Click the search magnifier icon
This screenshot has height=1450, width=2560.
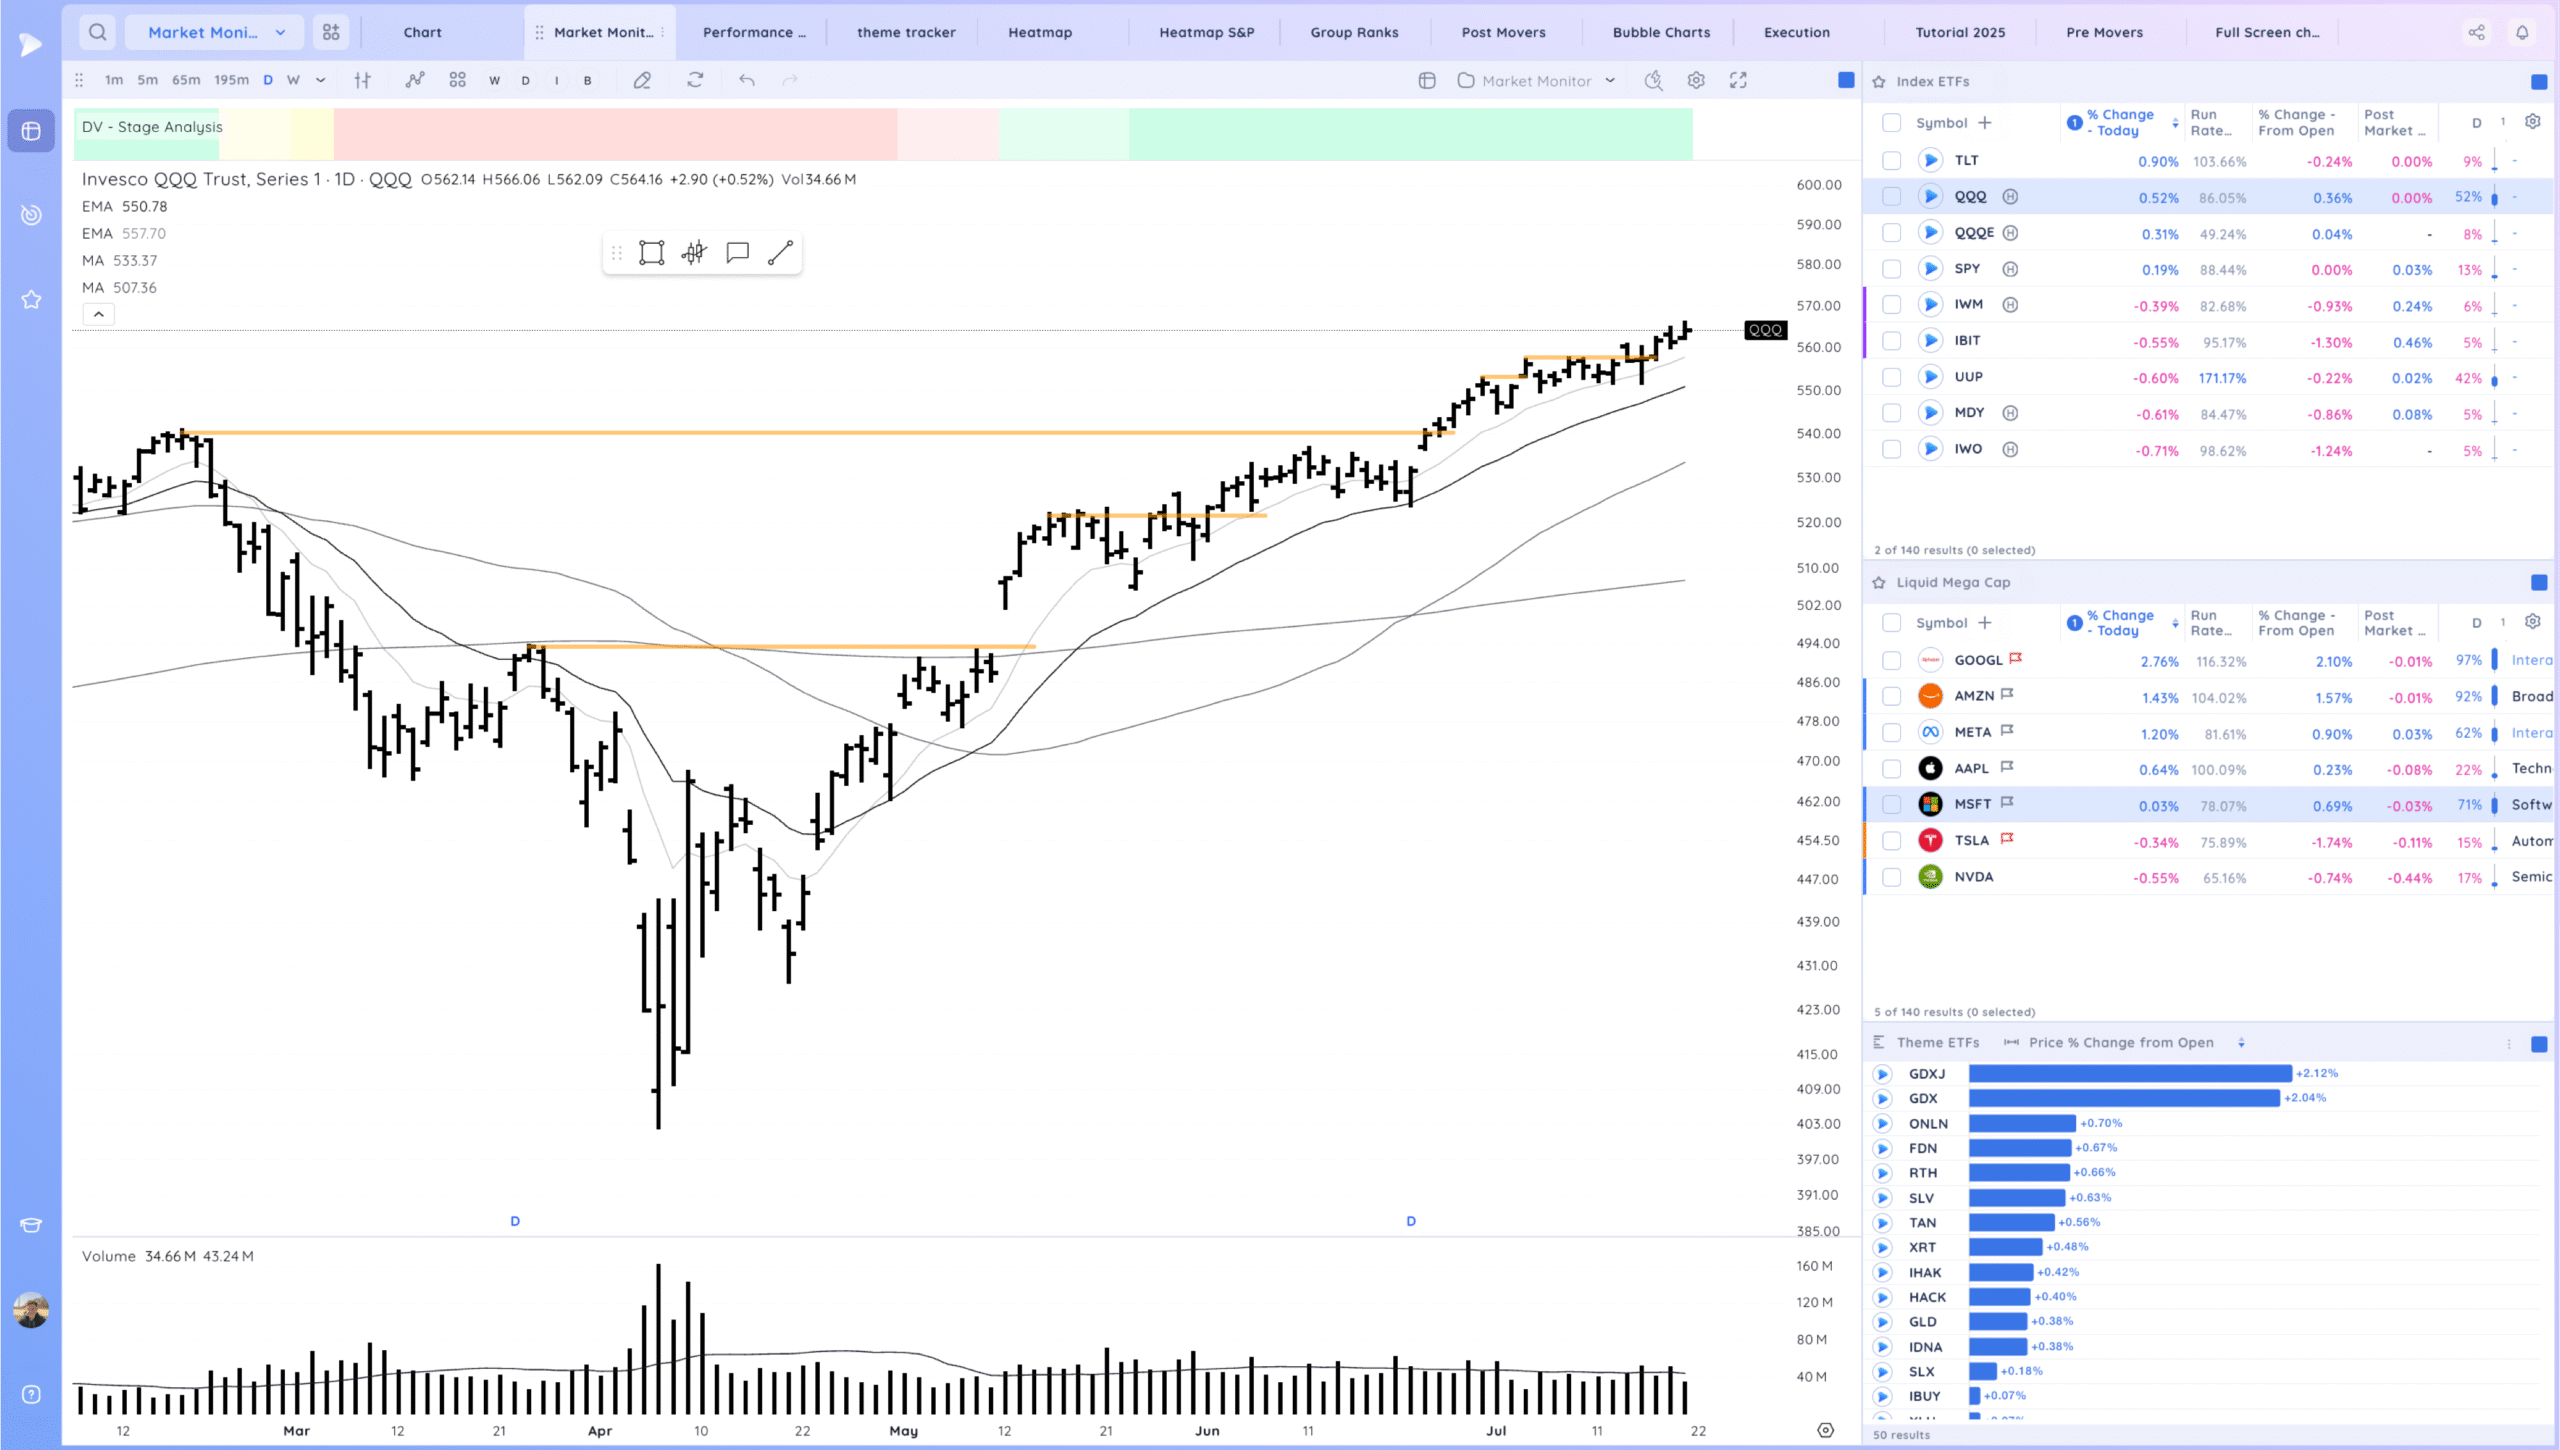click(x=97, y=32)
